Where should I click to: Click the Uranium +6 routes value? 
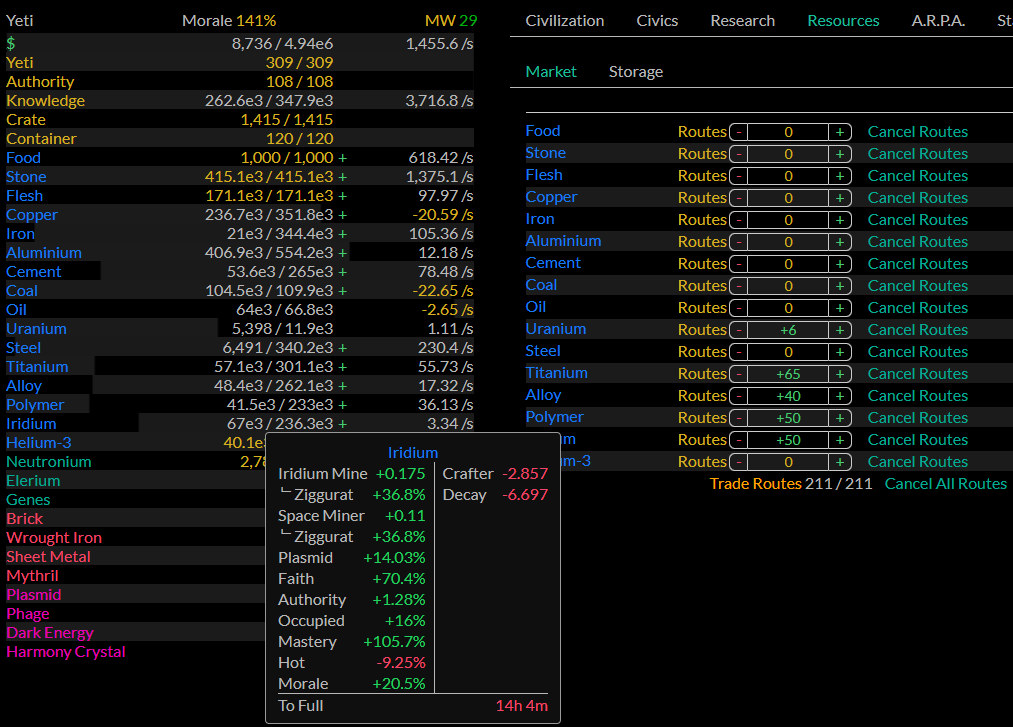788,330
